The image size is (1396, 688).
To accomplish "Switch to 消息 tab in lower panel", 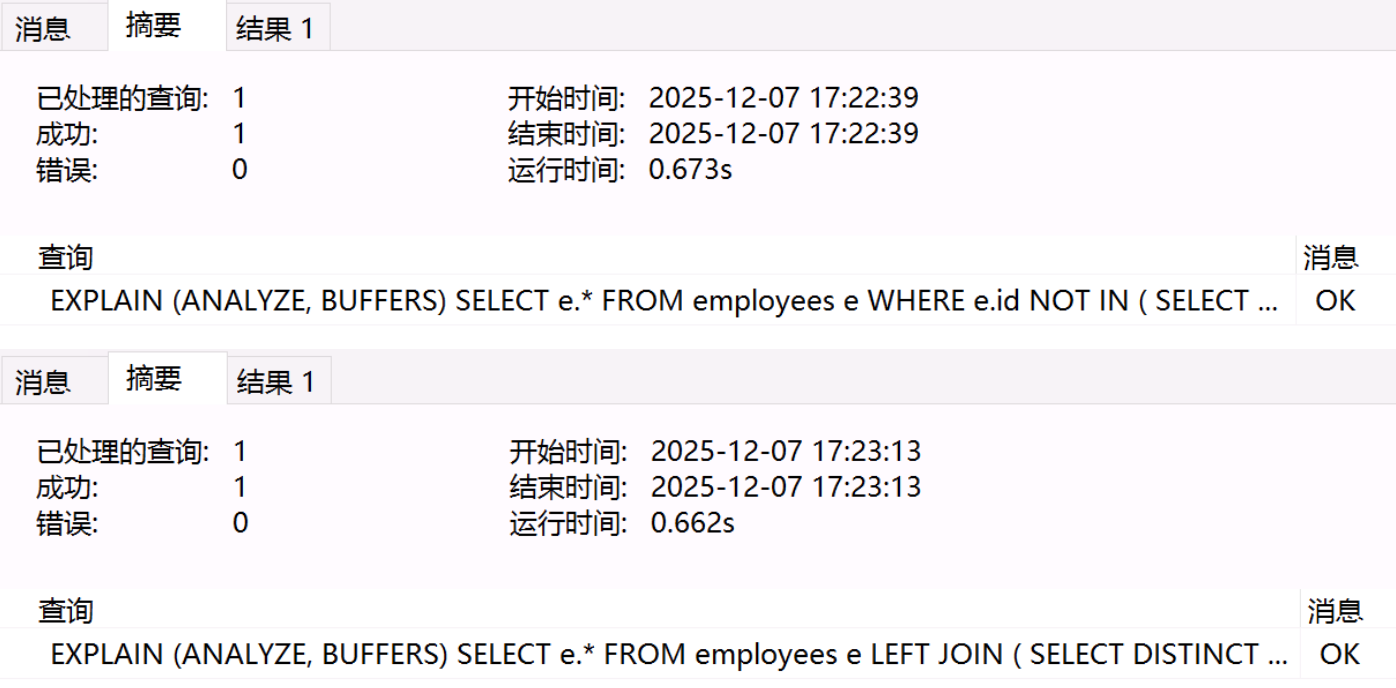I will pyautogui.click(x=43, y=381).
